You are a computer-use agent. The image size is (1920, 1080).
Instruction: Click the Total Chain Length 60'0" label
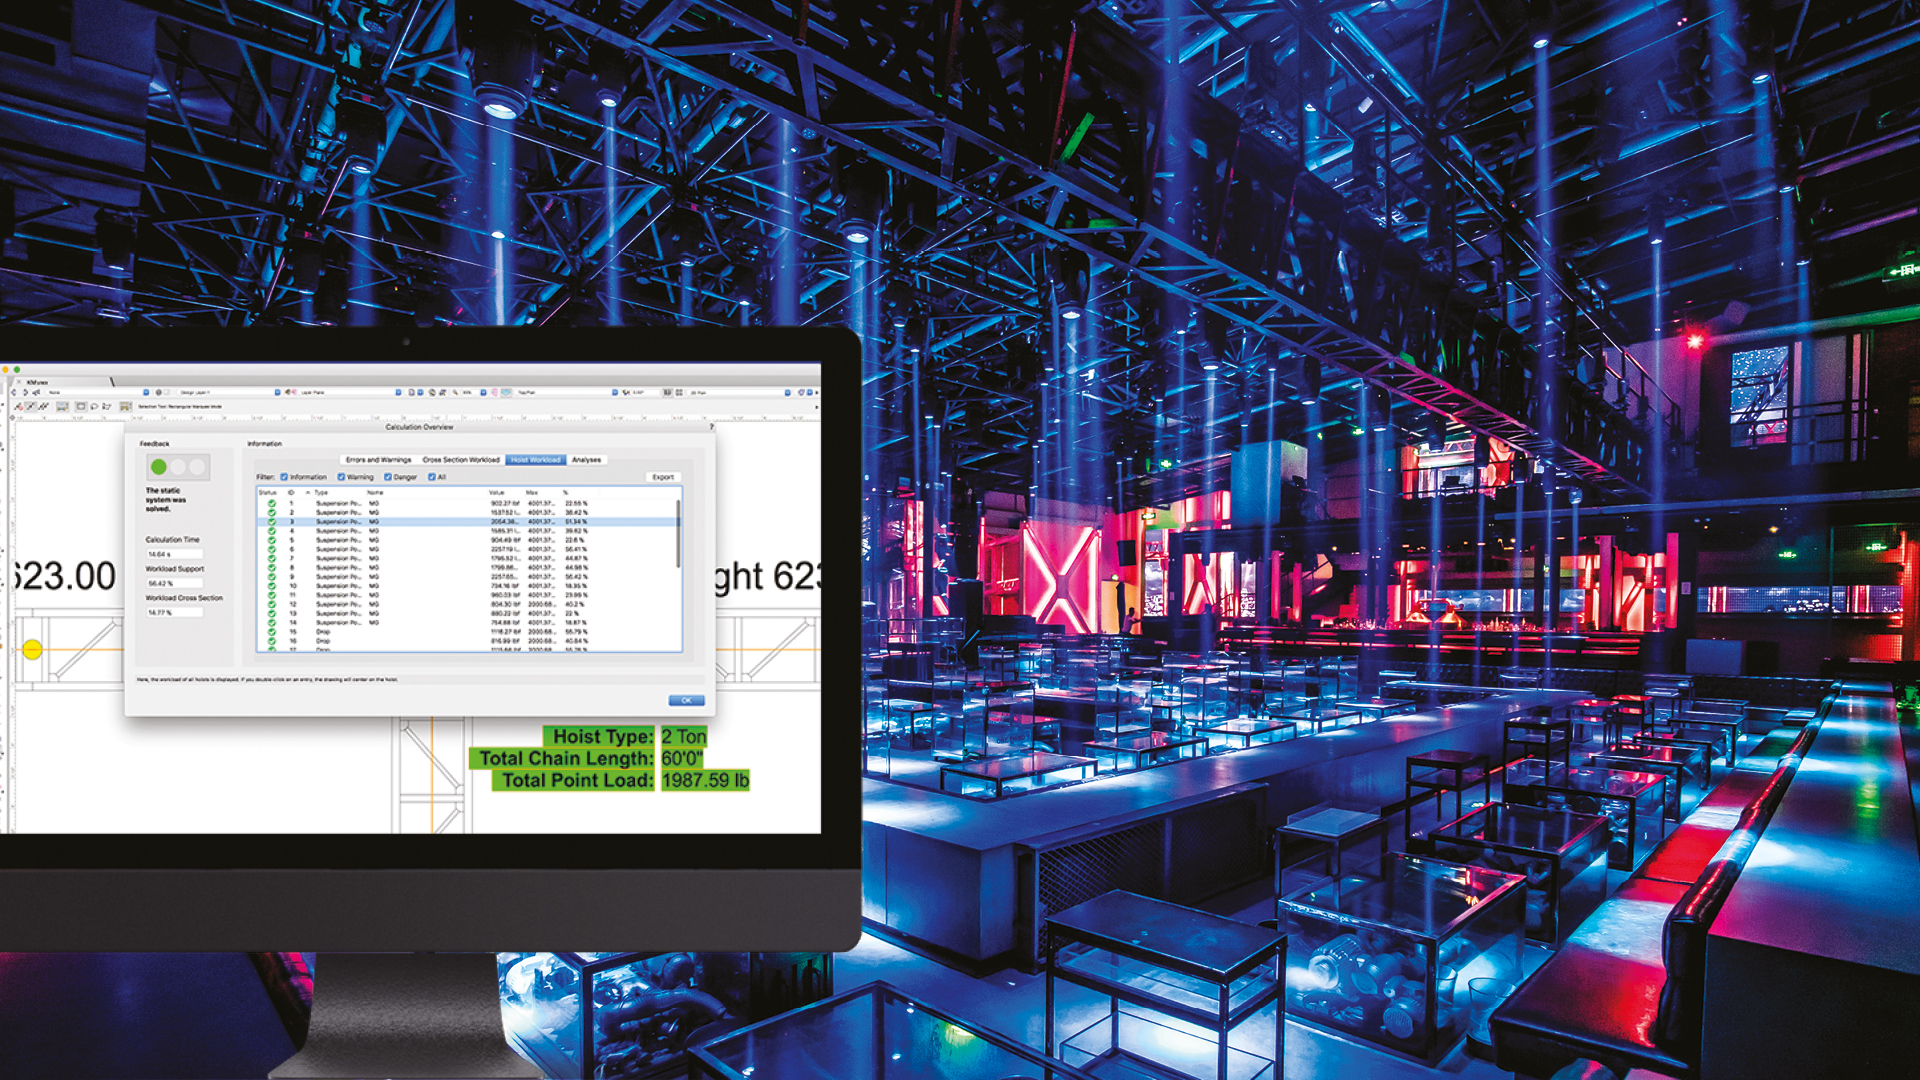pos(586,759)
